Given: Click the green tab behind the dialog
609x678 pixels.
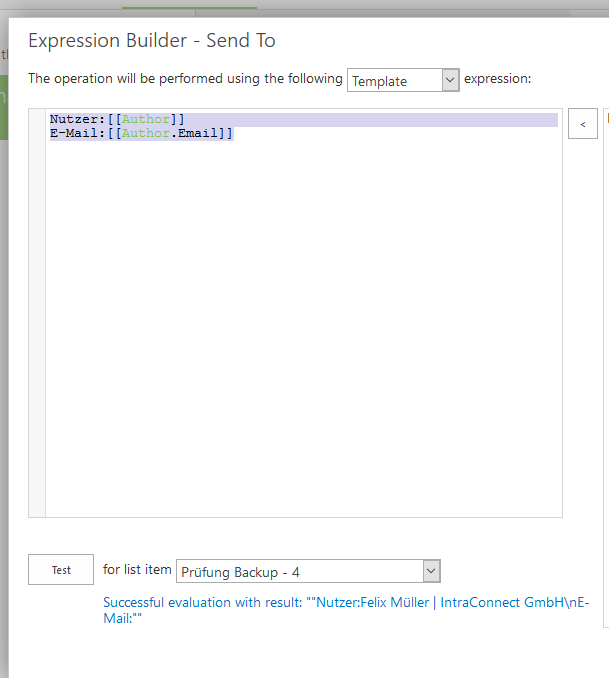Looking at the screenshot, I should [x=158, y=10].
